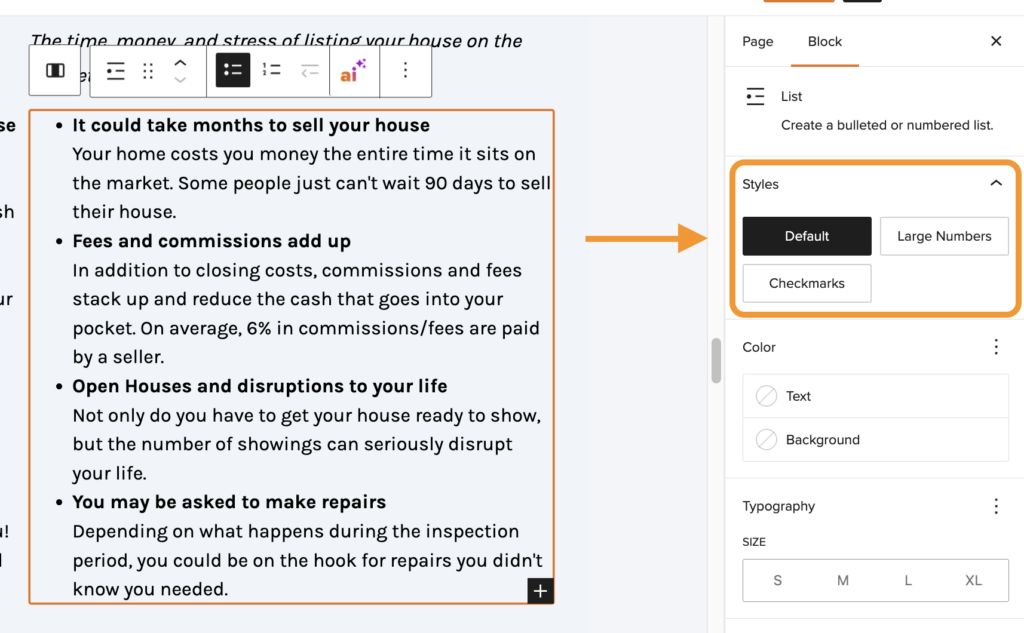Move block down with the down chevron
The height and width of the screenshot is (633, 1024).
click(180, 80)
